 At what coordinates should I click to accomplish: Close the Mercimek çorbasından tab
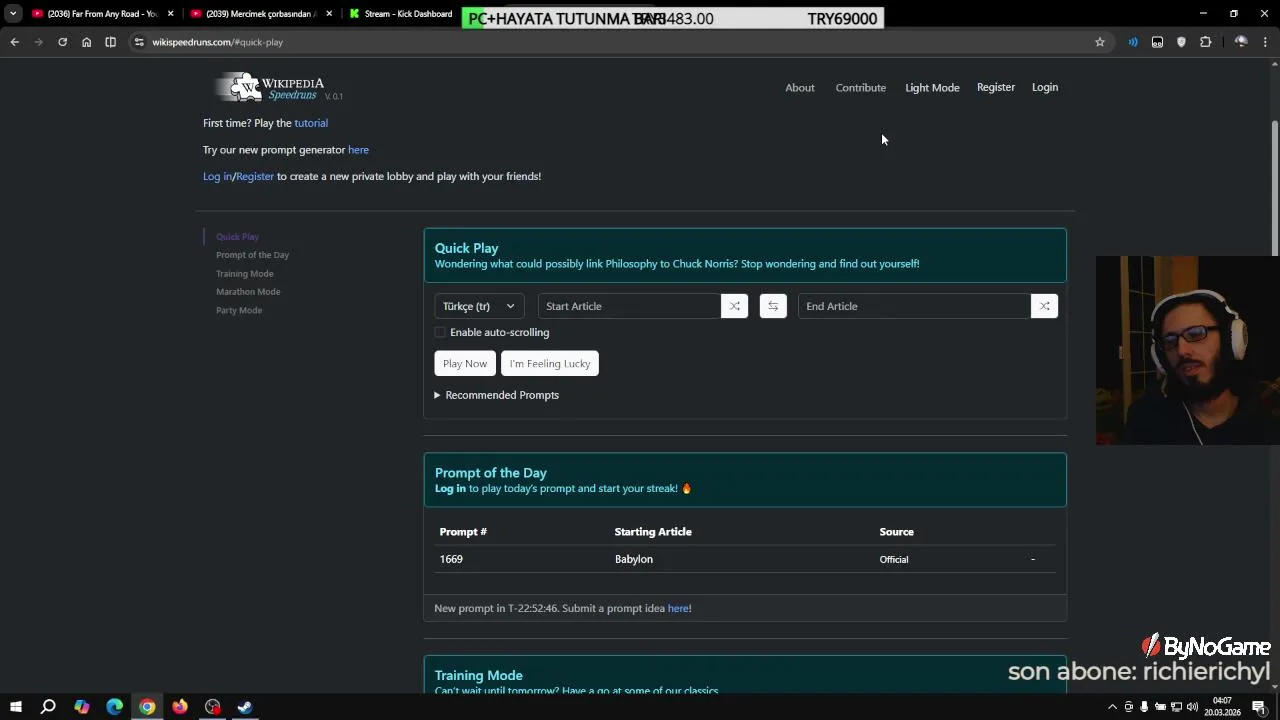pos(330,14)
